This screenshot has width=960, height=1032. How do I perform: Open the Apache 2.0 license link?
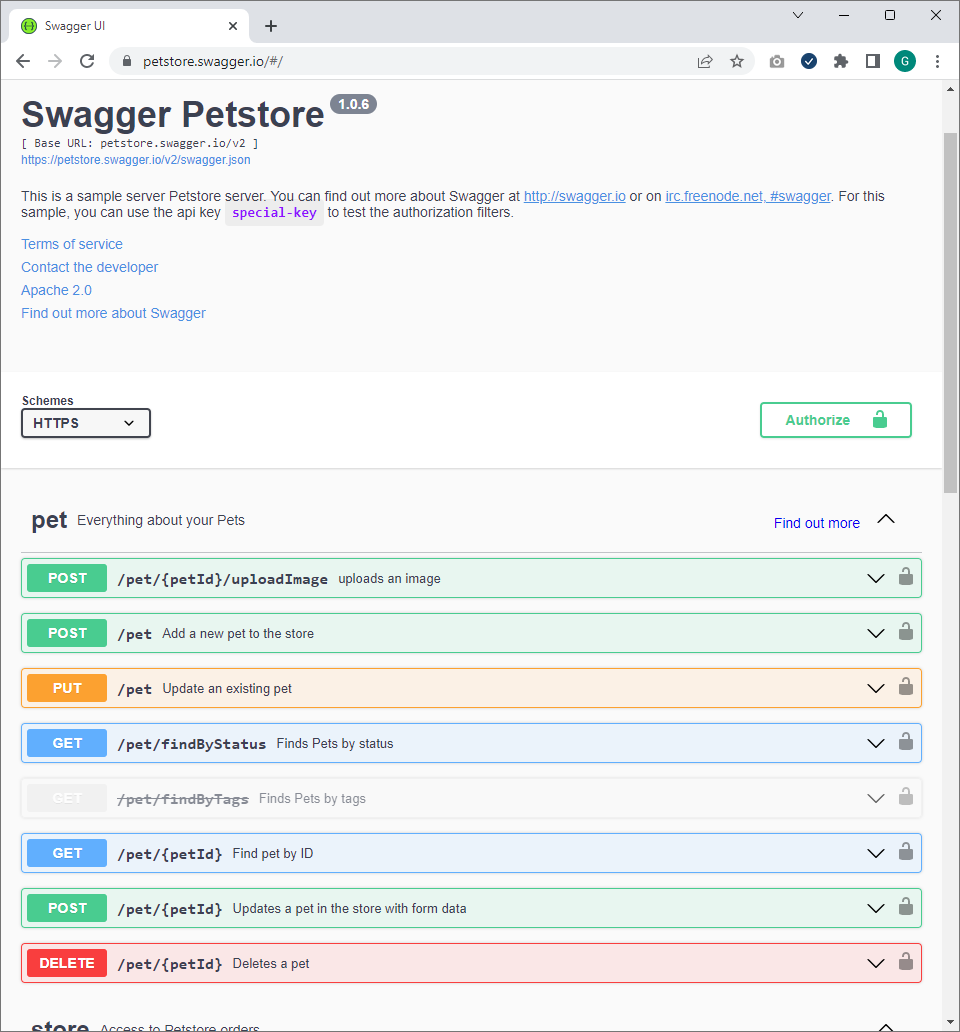pyautogui.click(x=57, y=290)
